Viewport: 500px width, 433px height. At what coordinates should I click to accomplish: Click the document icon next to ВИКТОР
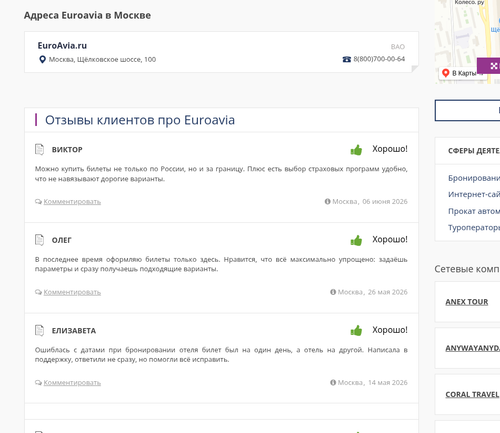[x=39, y=149]
